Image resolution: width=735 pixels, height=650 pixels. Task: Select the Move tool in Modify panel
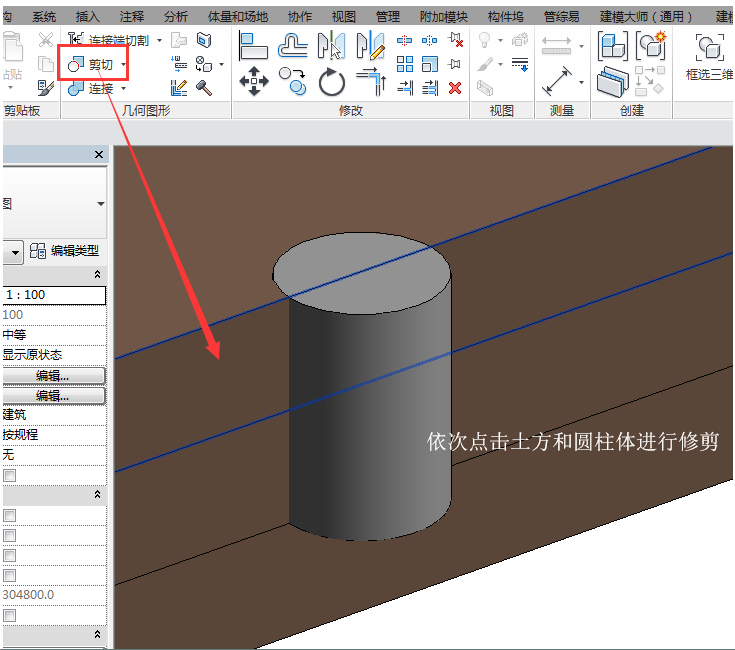pos(254,82)
